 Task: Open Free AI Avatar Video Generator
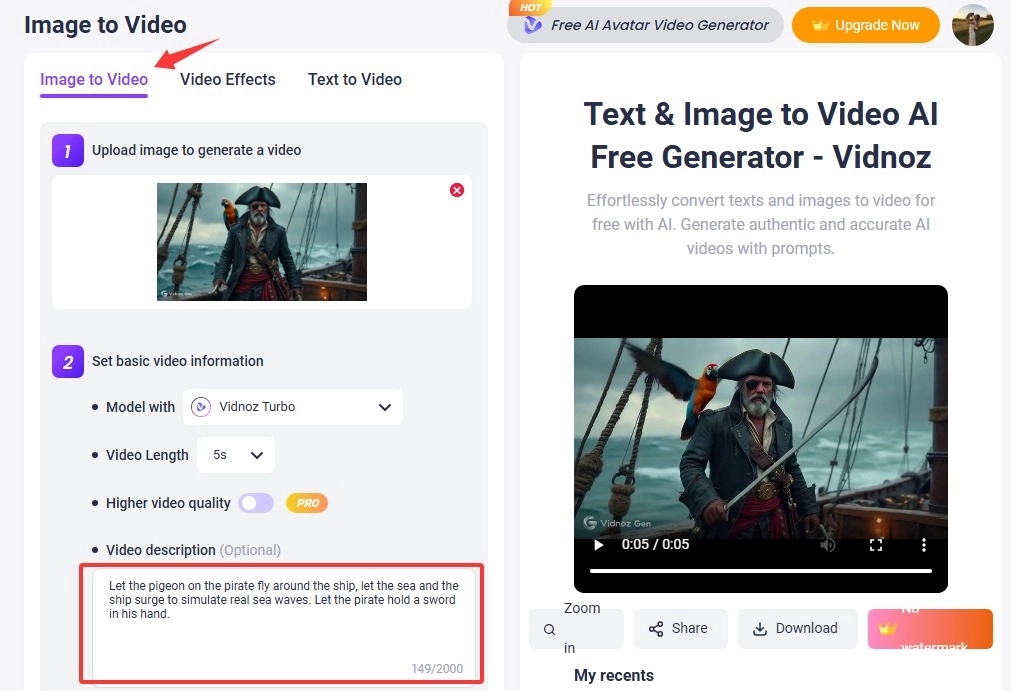[x=645, y=25]
